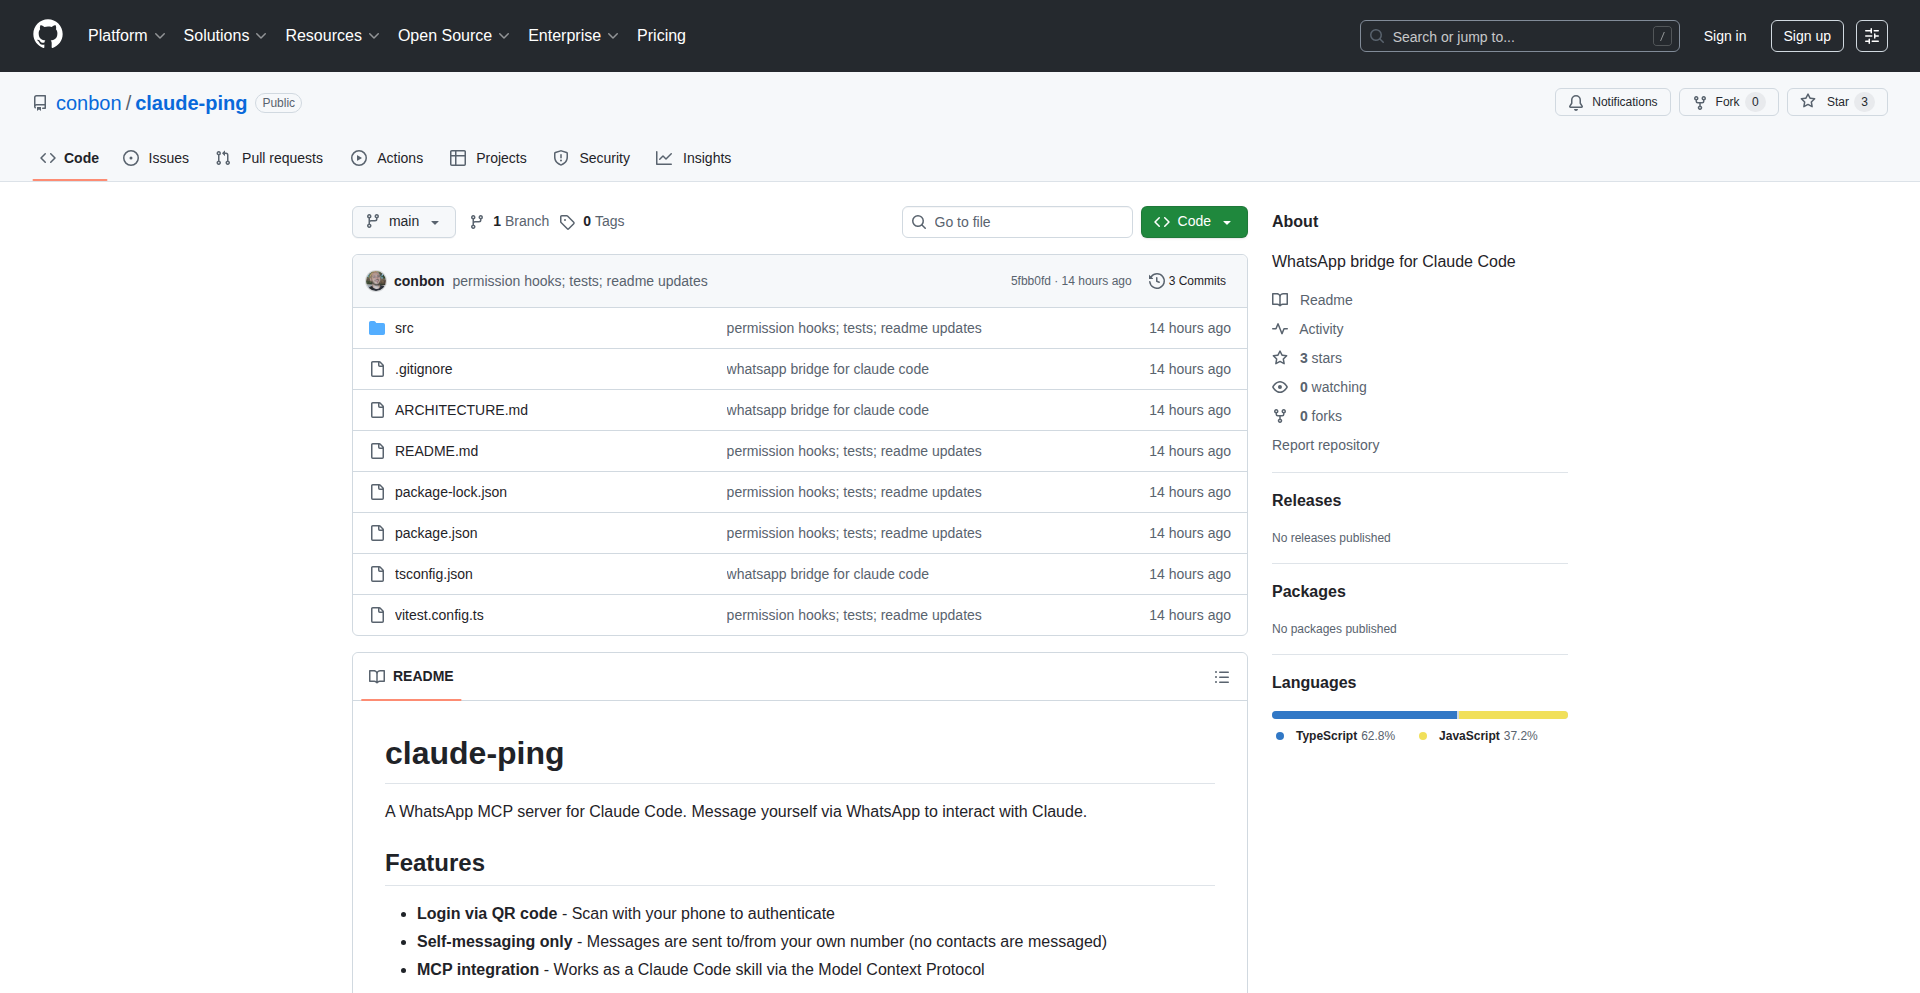The width and height of the screenshot is (1920, 993).
Task: Expand the Platform navigation menu
Action: 126,36
